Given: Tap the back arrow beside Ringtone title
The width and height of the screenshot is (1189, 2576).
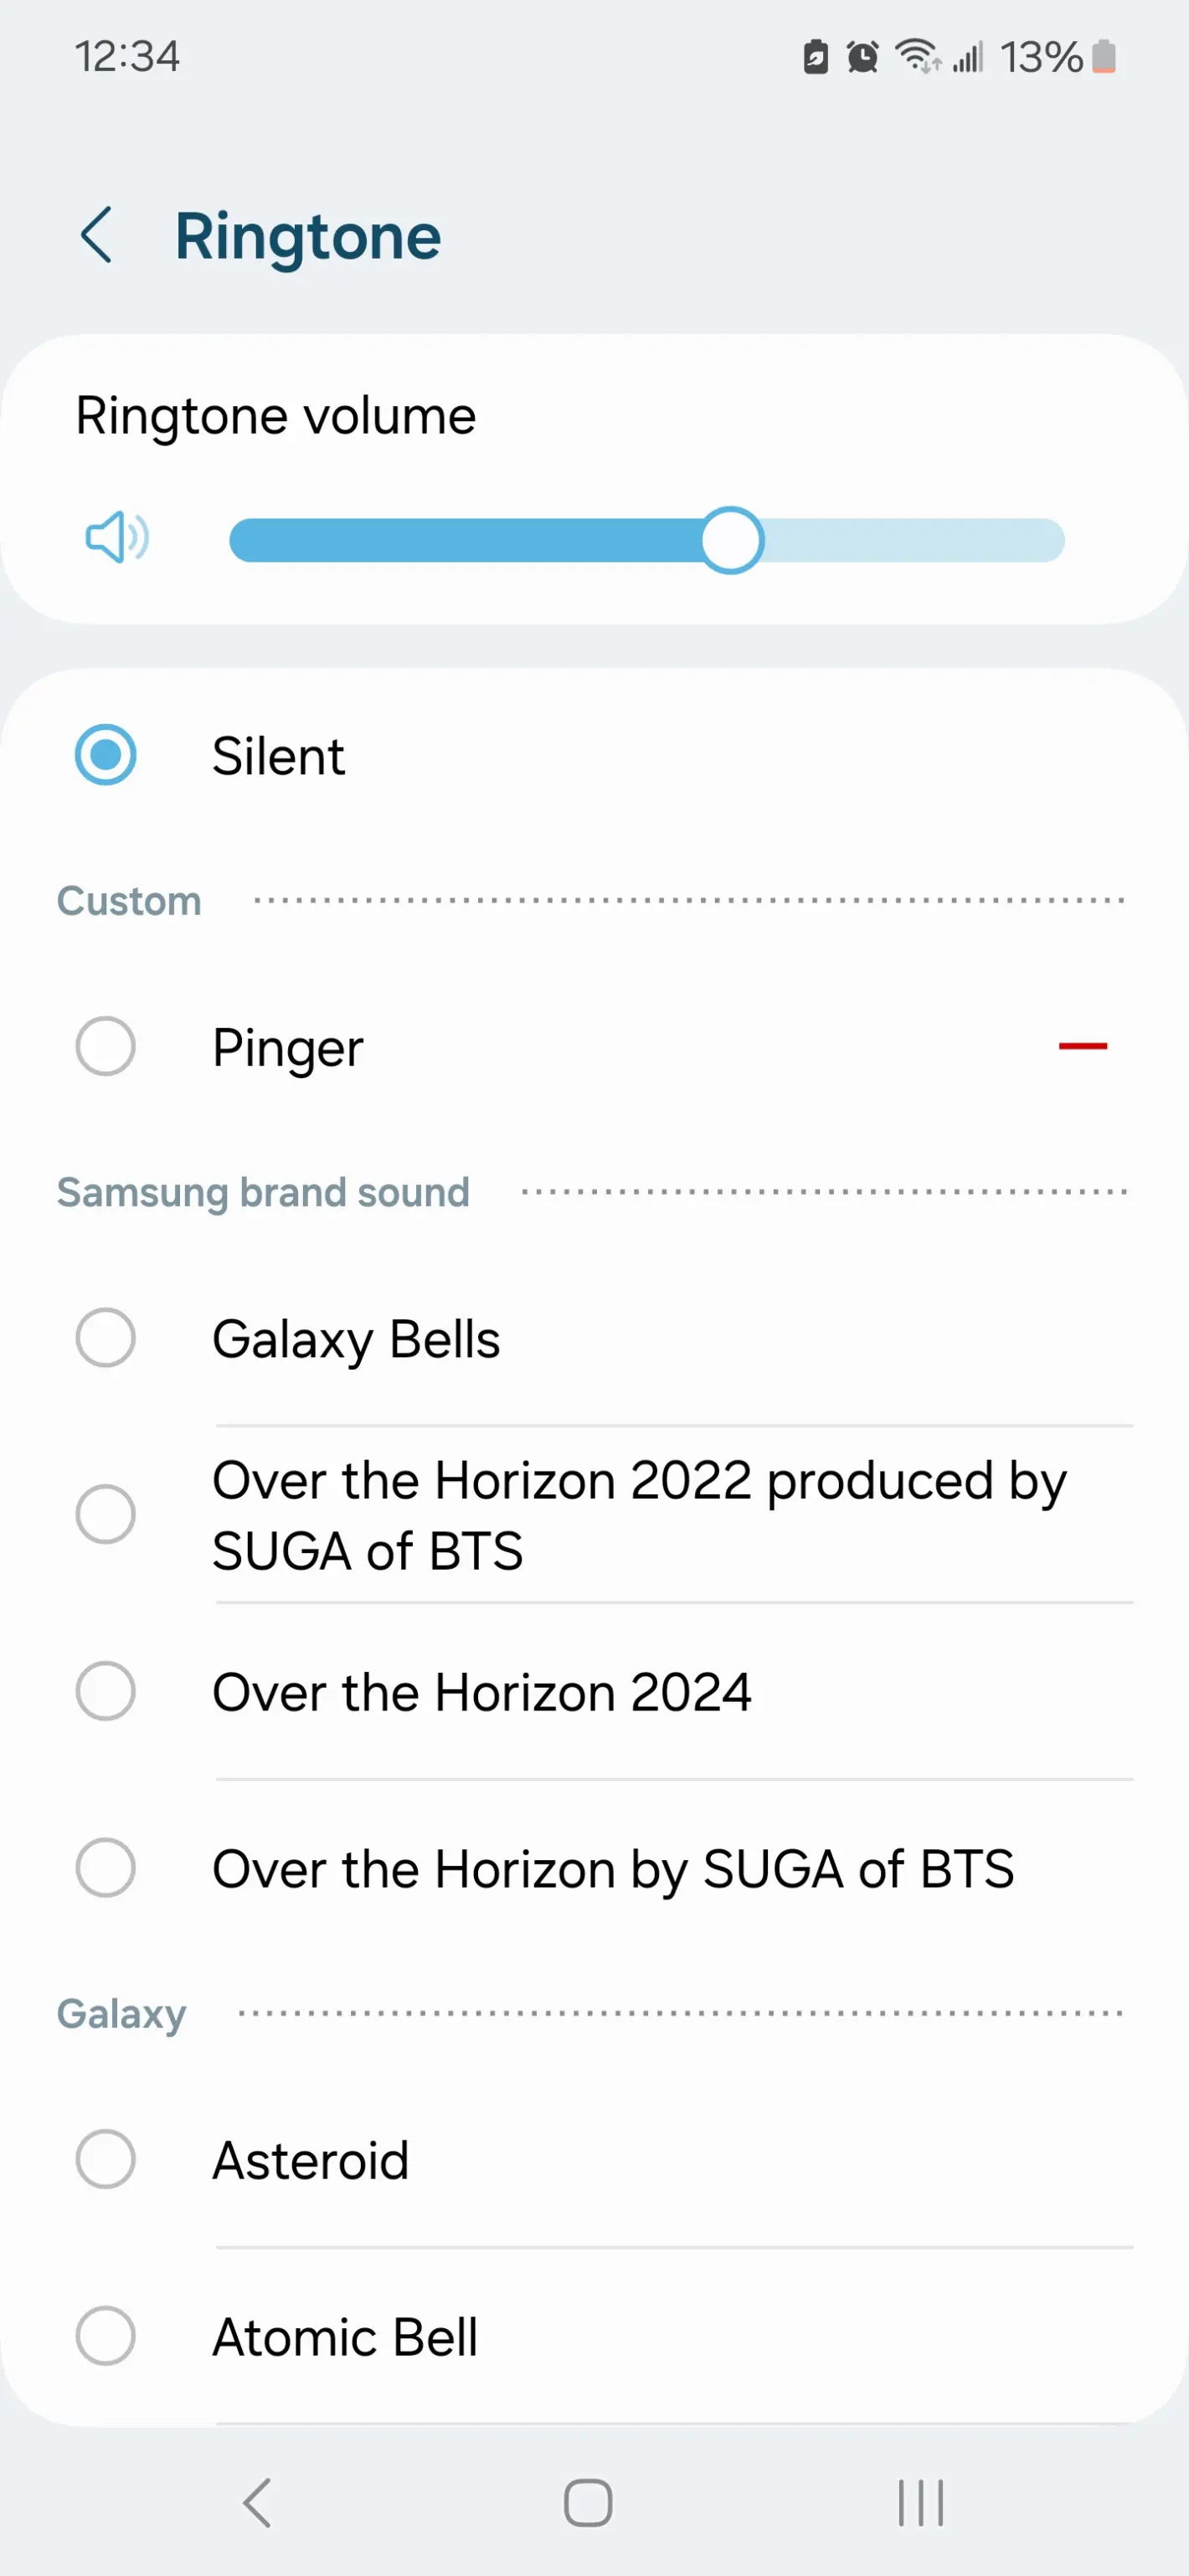Looking at the screenshot, I should coord(97,236).
